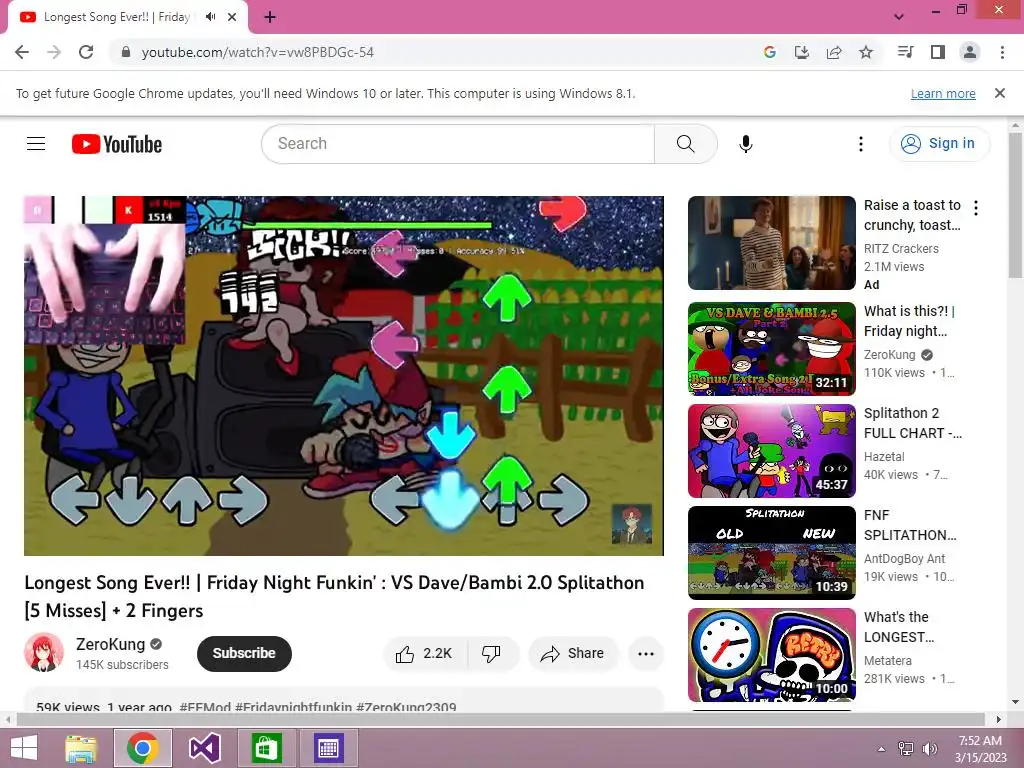Go back to the previous page
1024x768 pixels.
pyautogui.click(x=22, y=52)
